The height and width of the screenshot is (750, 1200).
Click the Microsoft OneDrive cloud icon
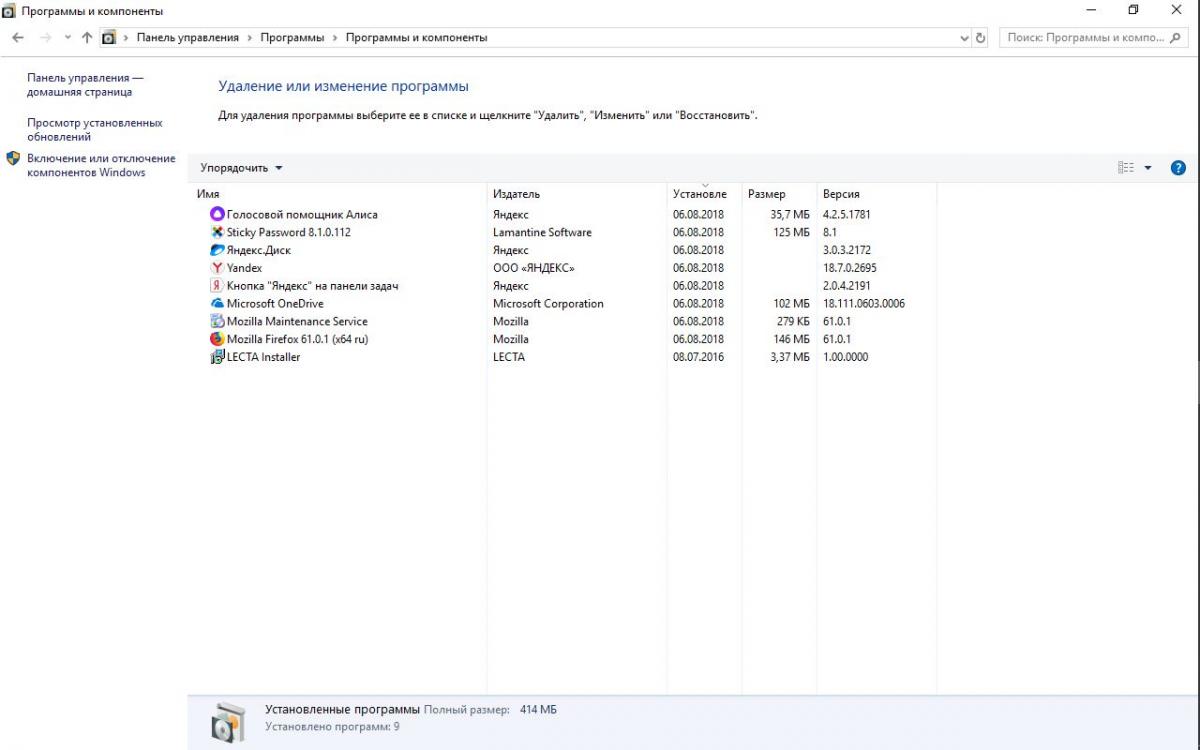coord(217,304)
